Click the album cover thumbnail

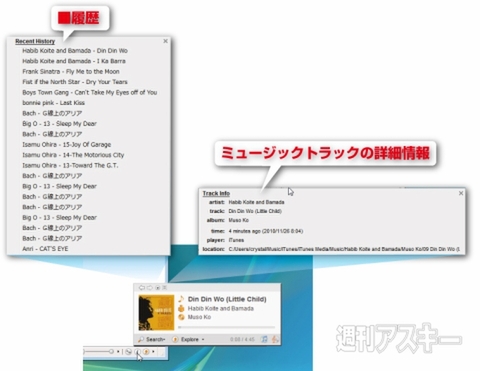coord(156,312)
